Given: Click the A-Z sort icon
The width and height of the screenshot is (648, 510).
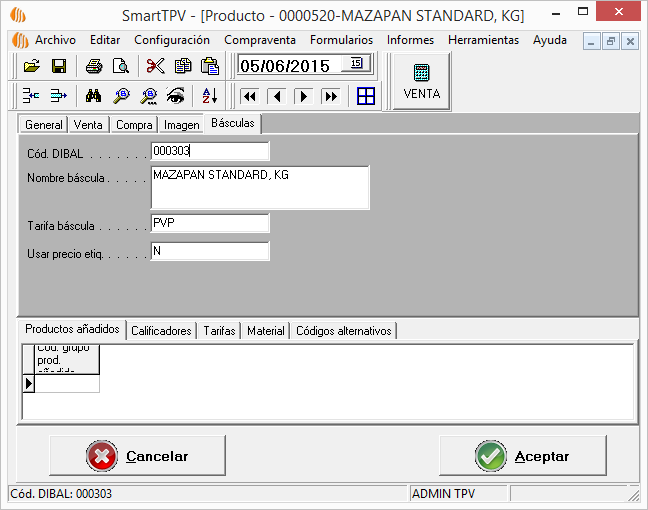Looking at the screenshot, I should (210, 96).
